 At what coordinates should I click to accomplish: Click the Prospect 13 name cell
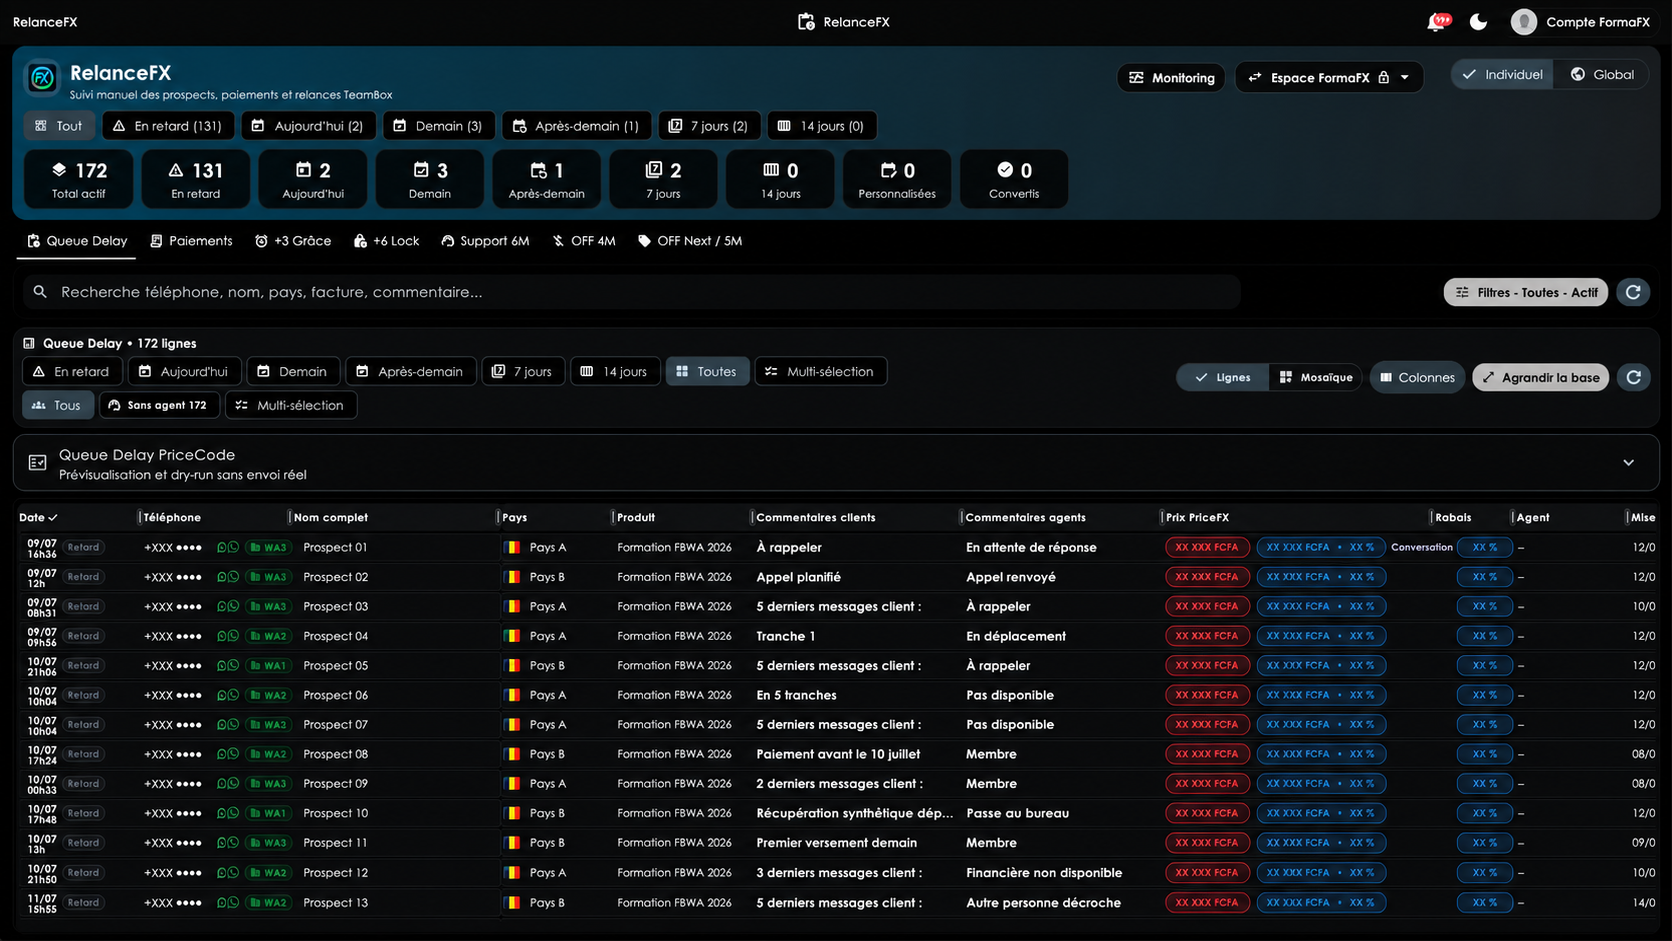point(335,902)
